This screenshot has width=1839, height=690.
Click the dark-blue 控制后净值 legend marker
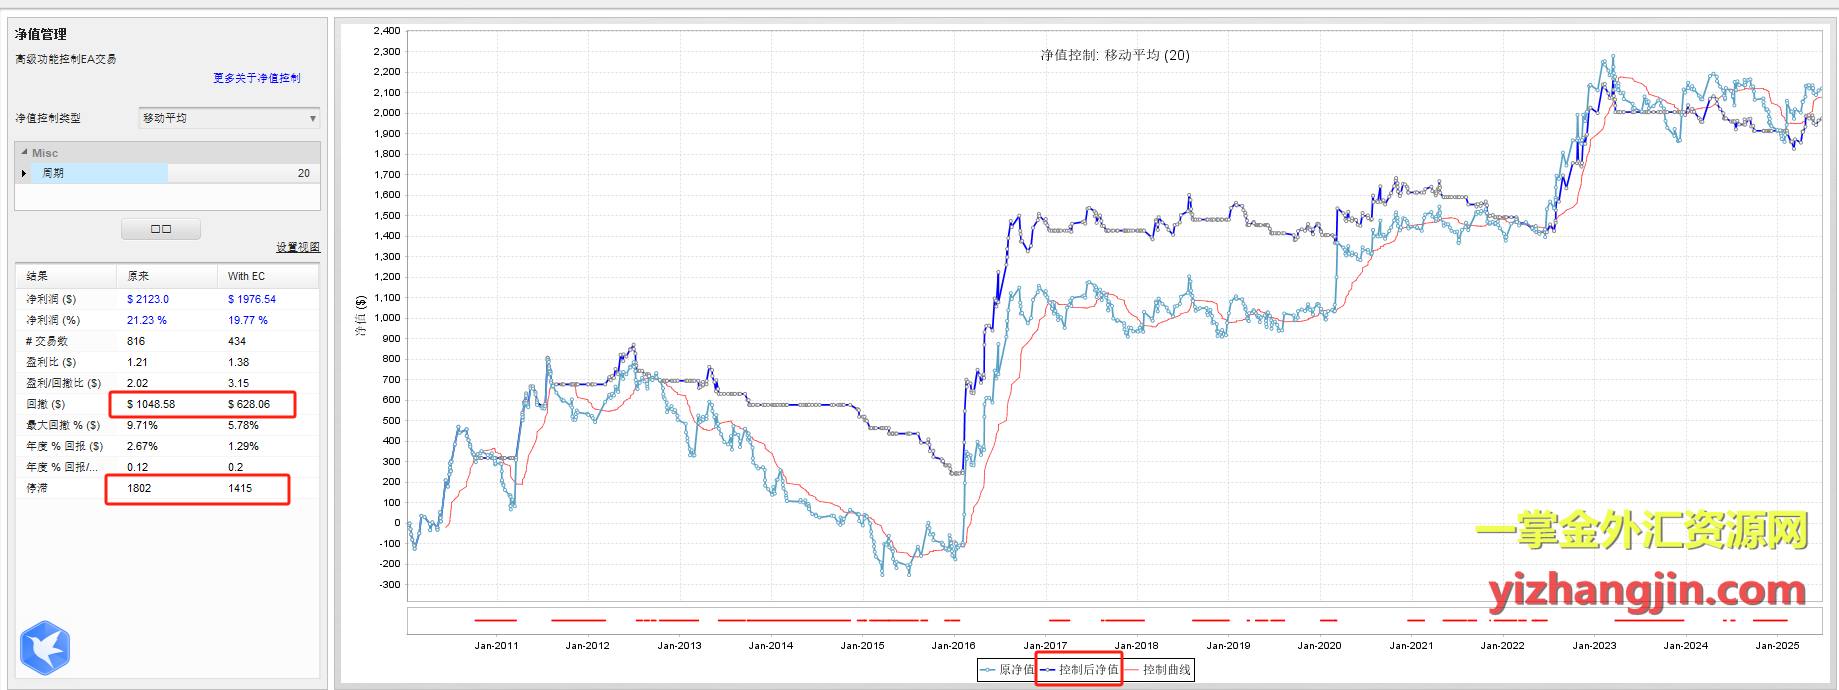[x=1047, y=670]
